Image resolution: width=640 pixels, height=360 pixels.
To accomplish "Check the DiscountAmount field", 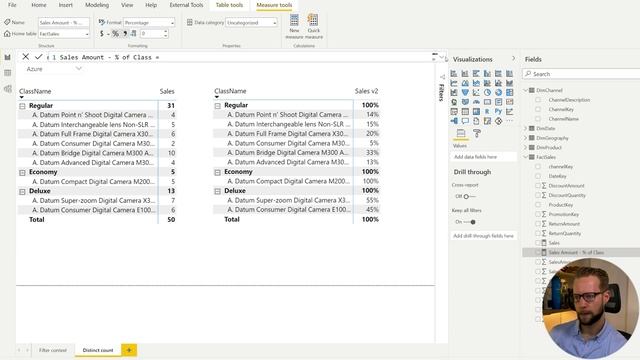I will (538, 185).
